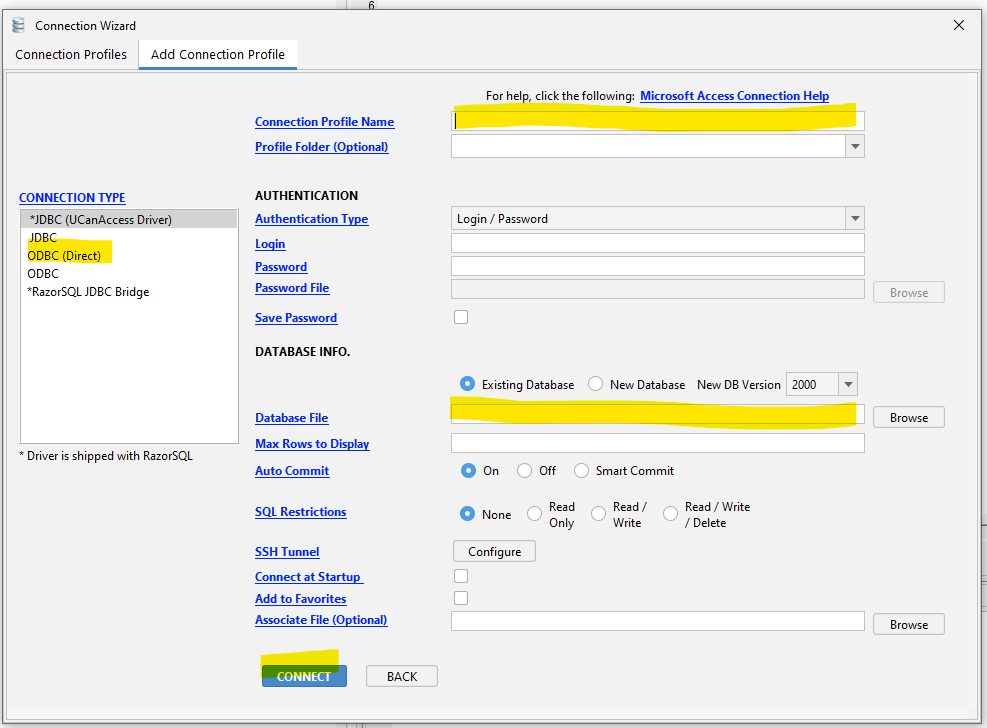Click Browse next to Associate File
Image resolution: width=987 pixels, height=728 pixels.
(909, 624)
